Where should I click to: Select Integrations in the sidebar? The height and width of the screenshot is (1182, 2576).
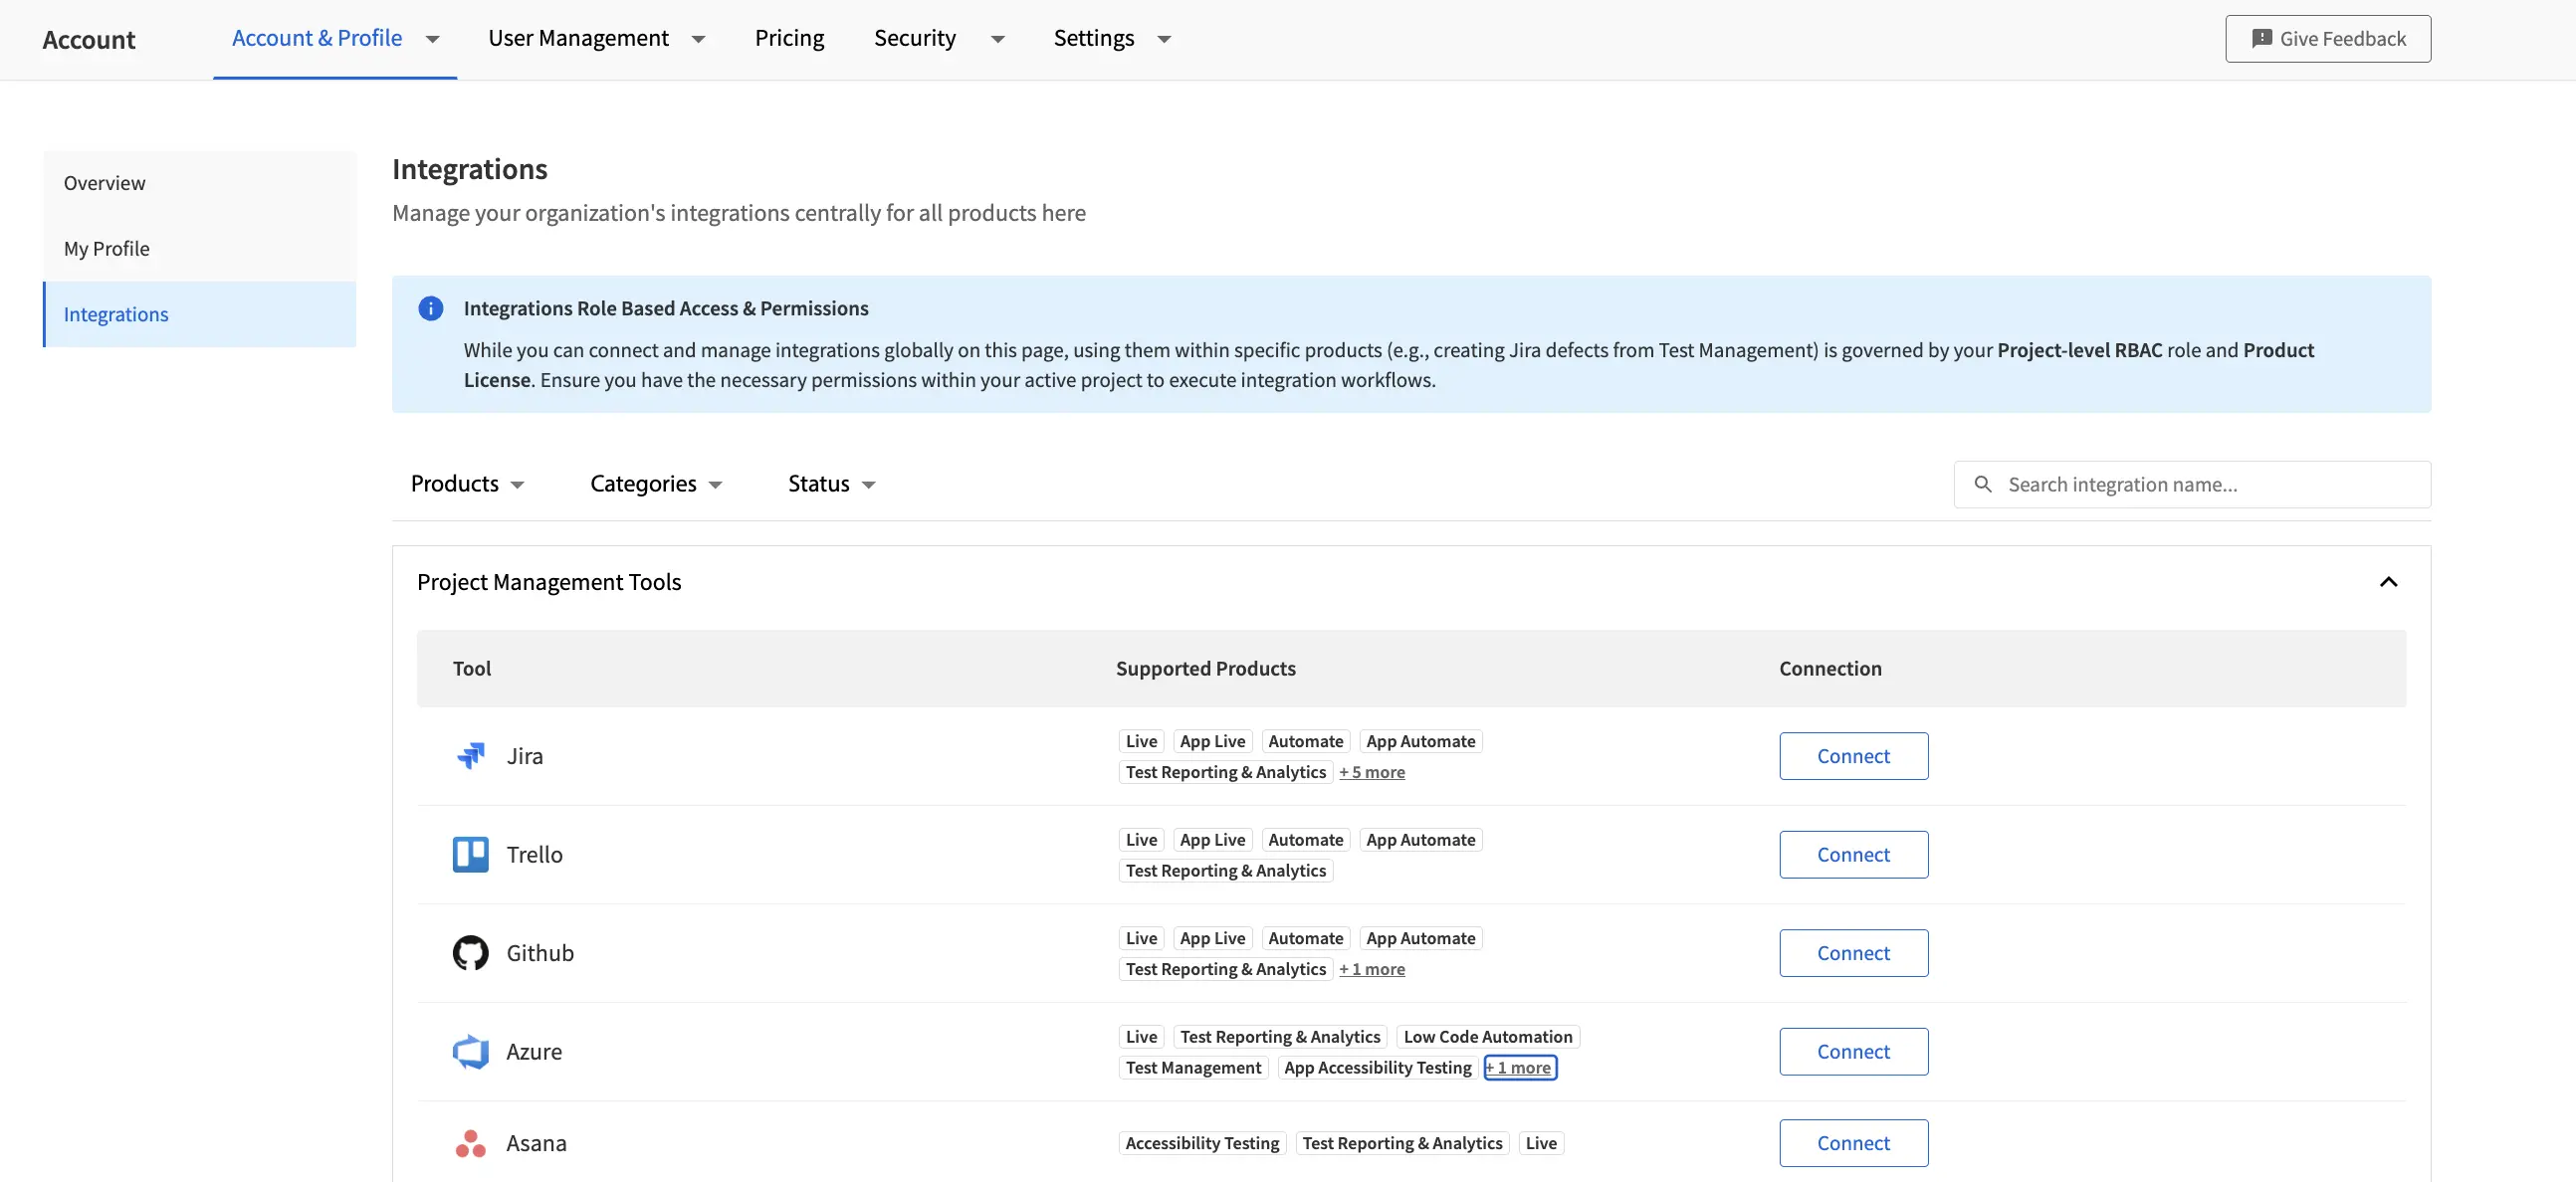200,314
